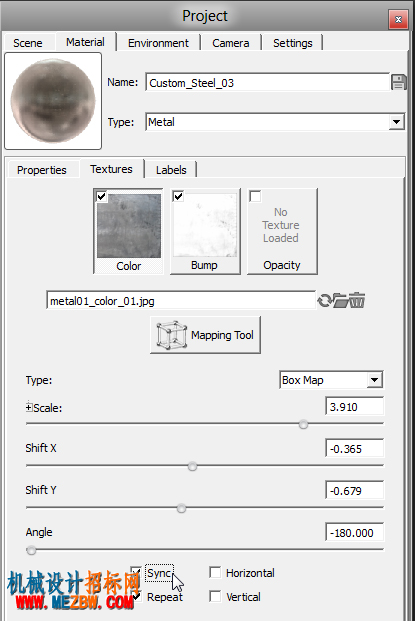Click the Angle value field -180.000
415x621 pixels.
(354, 533)
